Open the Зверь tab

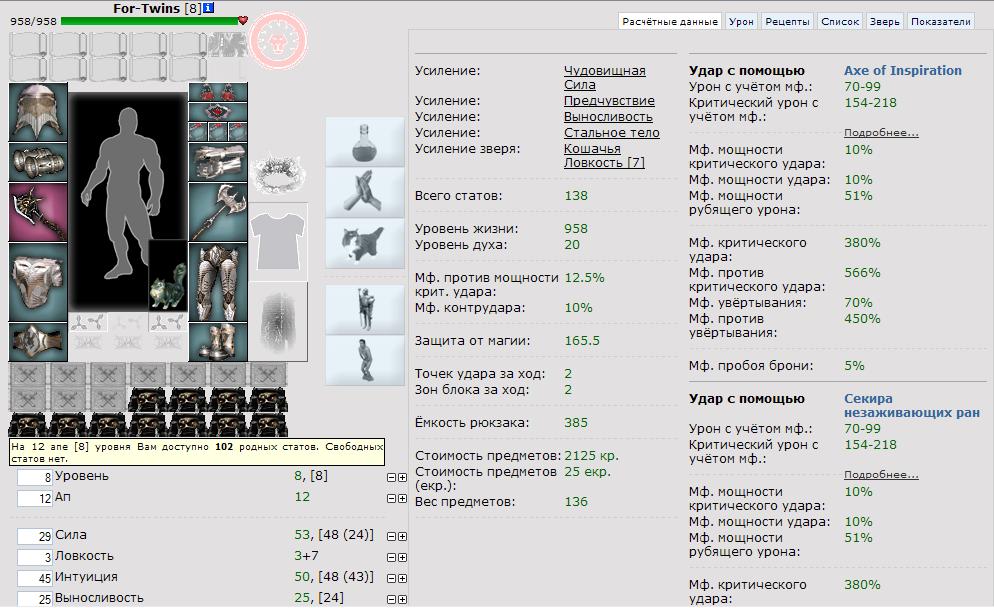[884, 22]
